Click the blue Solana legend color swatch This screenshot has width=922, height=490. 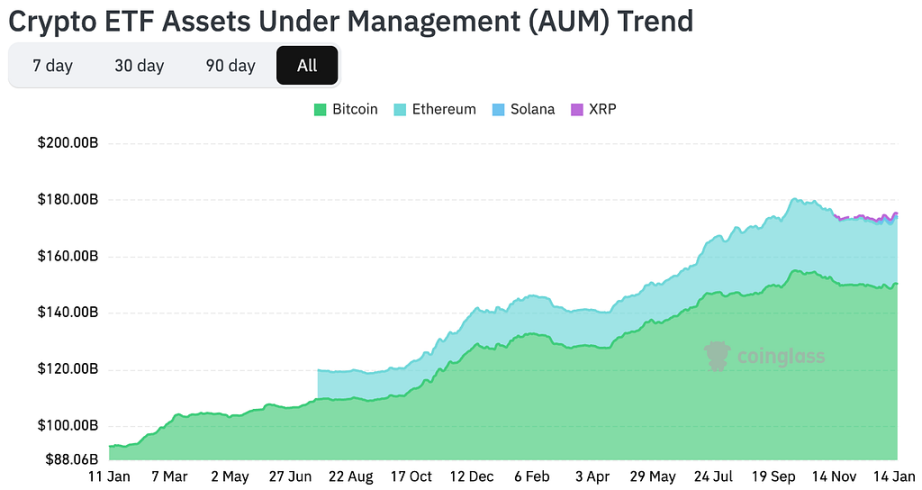click(x=498, y=109)
